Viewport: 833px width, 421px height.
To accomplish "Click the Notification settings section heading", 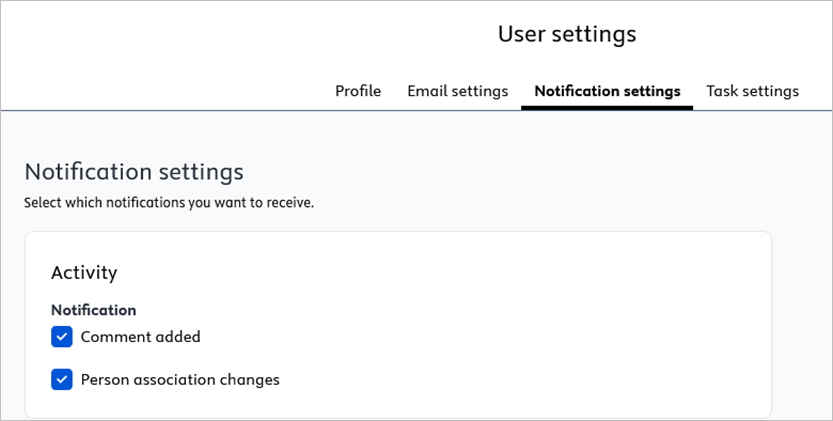I will (x=133, y=172).
